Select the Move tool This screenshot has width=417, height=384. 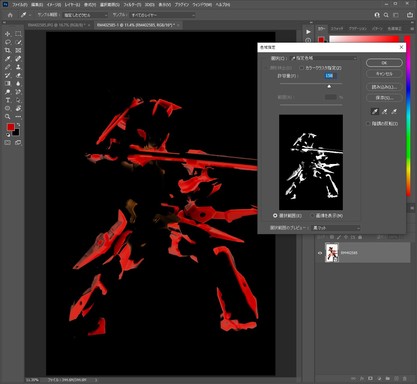pos(7,34)
